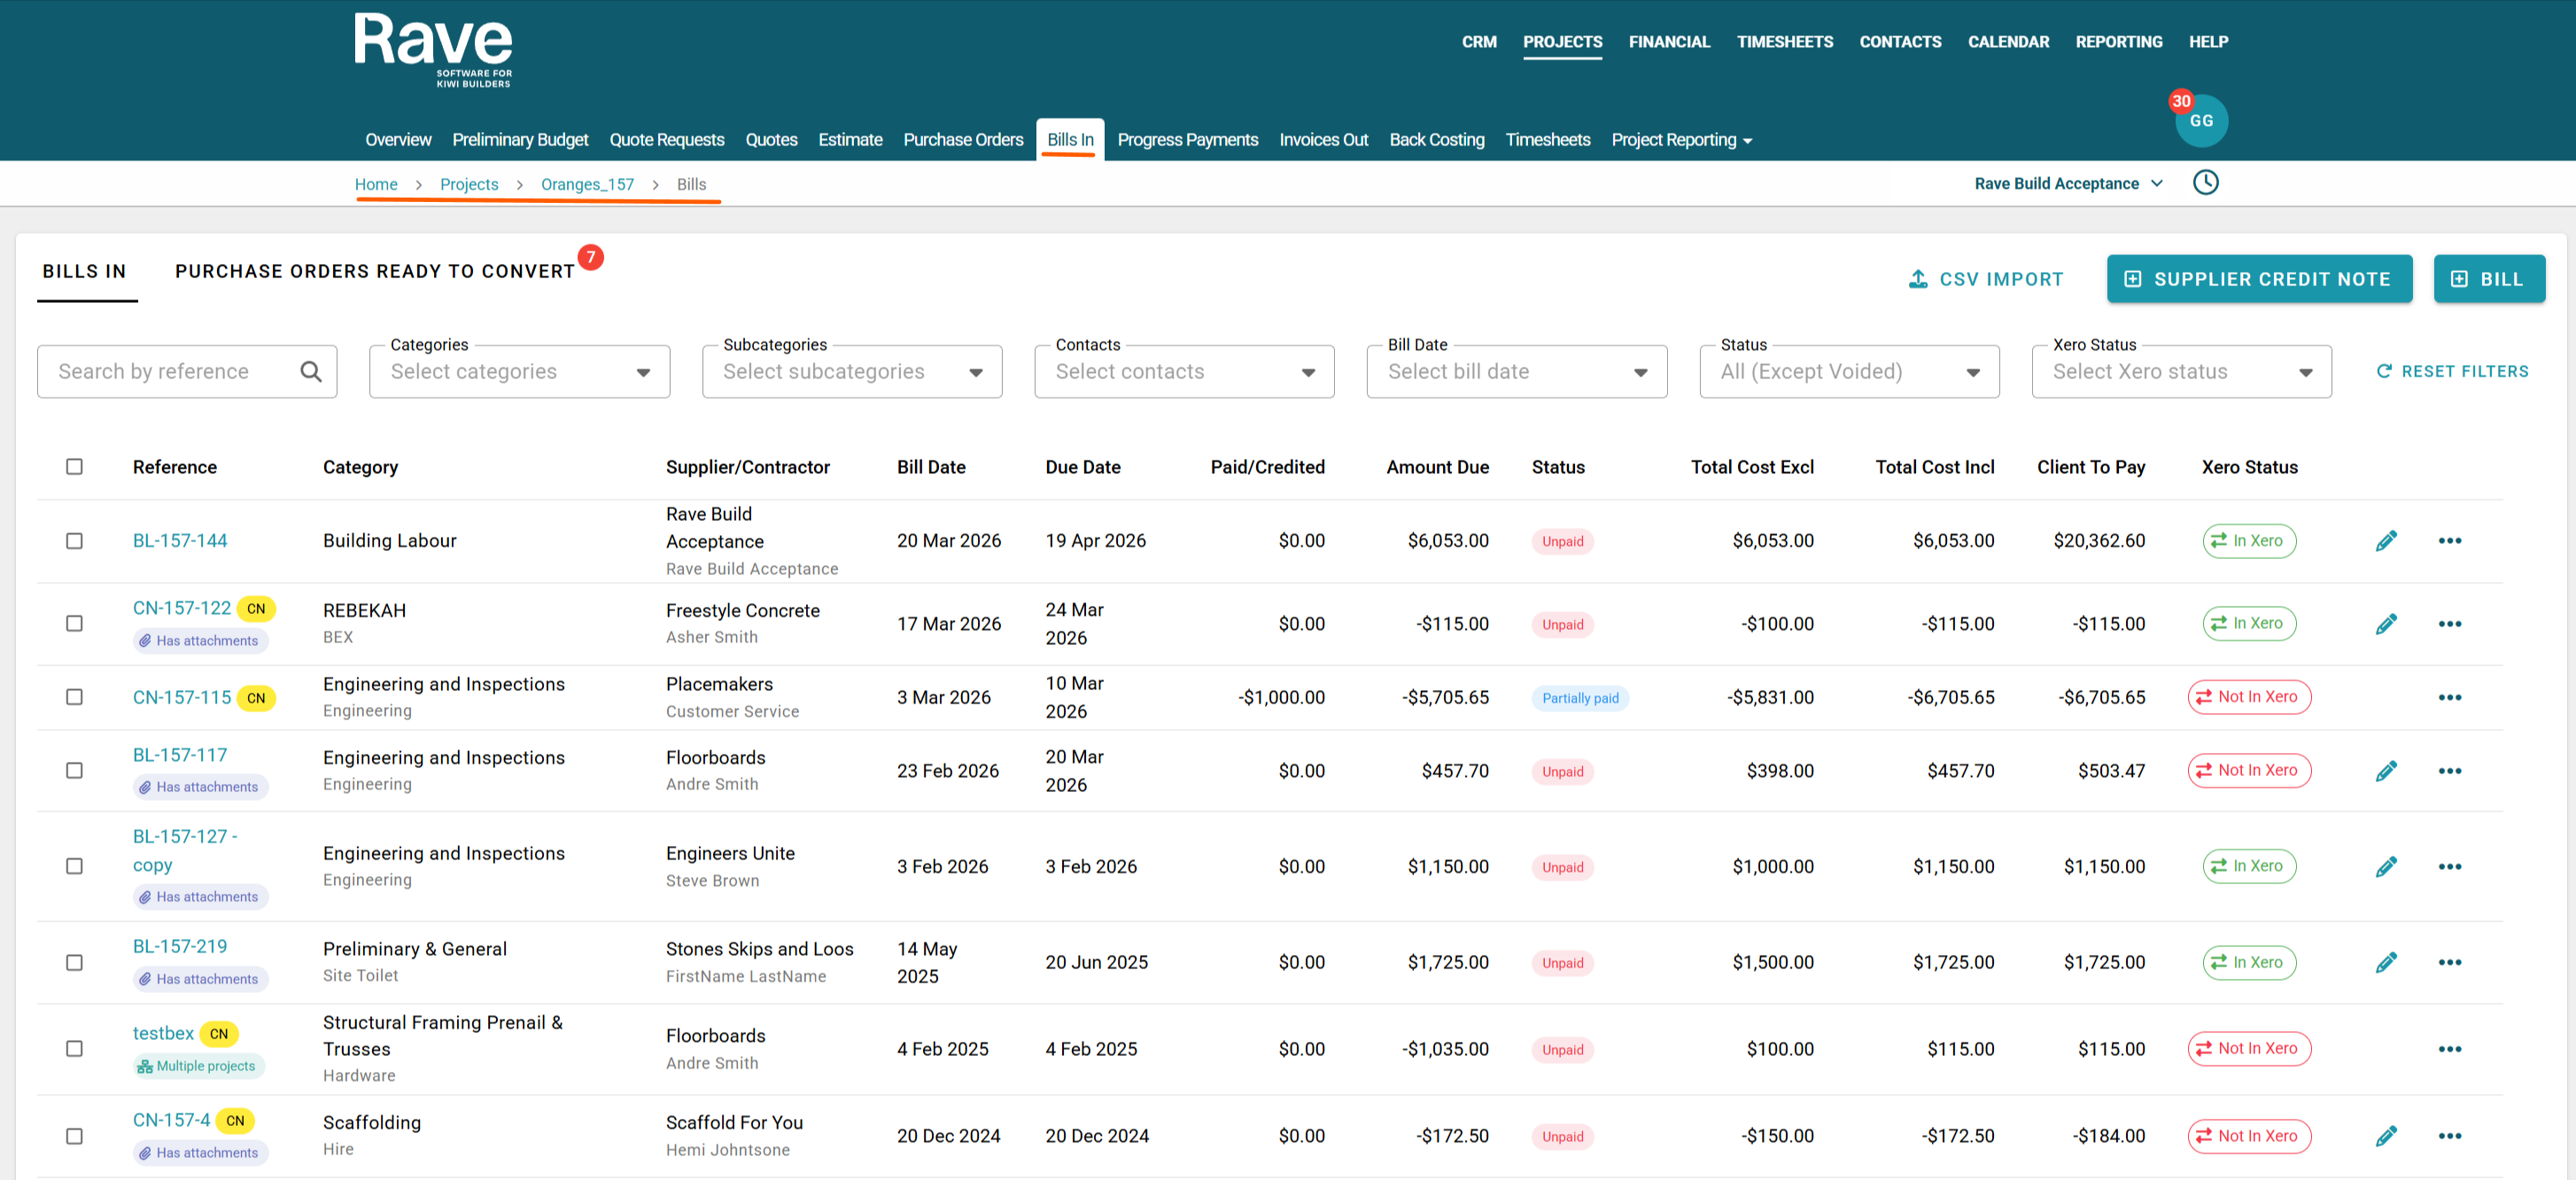Check the box for CN-157-122 row

click(75, 624)
